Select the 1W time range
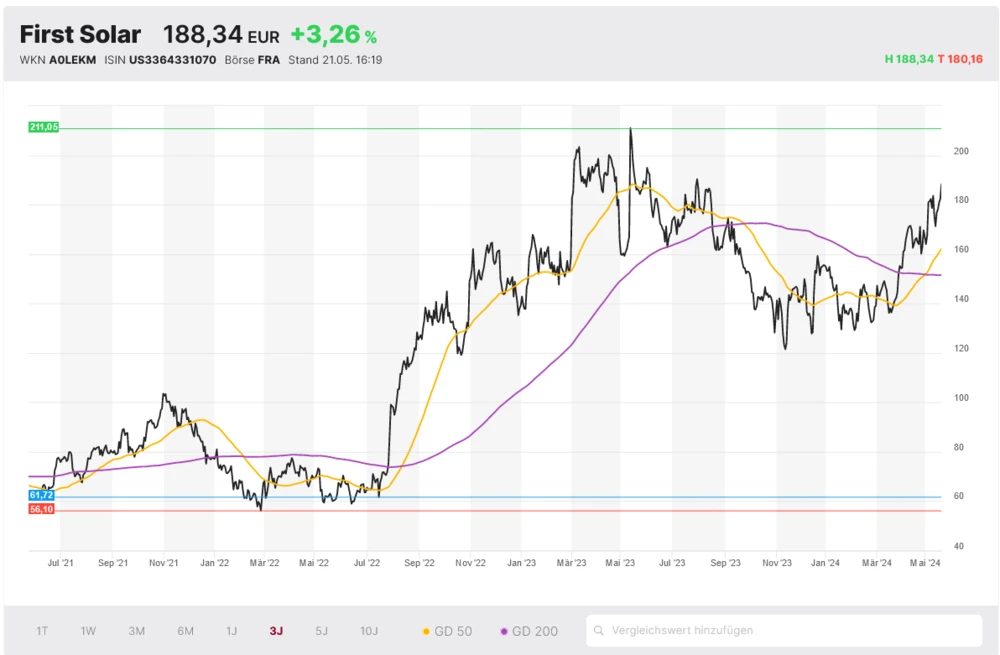This screenshot has height=655, width=1000. pyautogui.click(x=88, y=631)
